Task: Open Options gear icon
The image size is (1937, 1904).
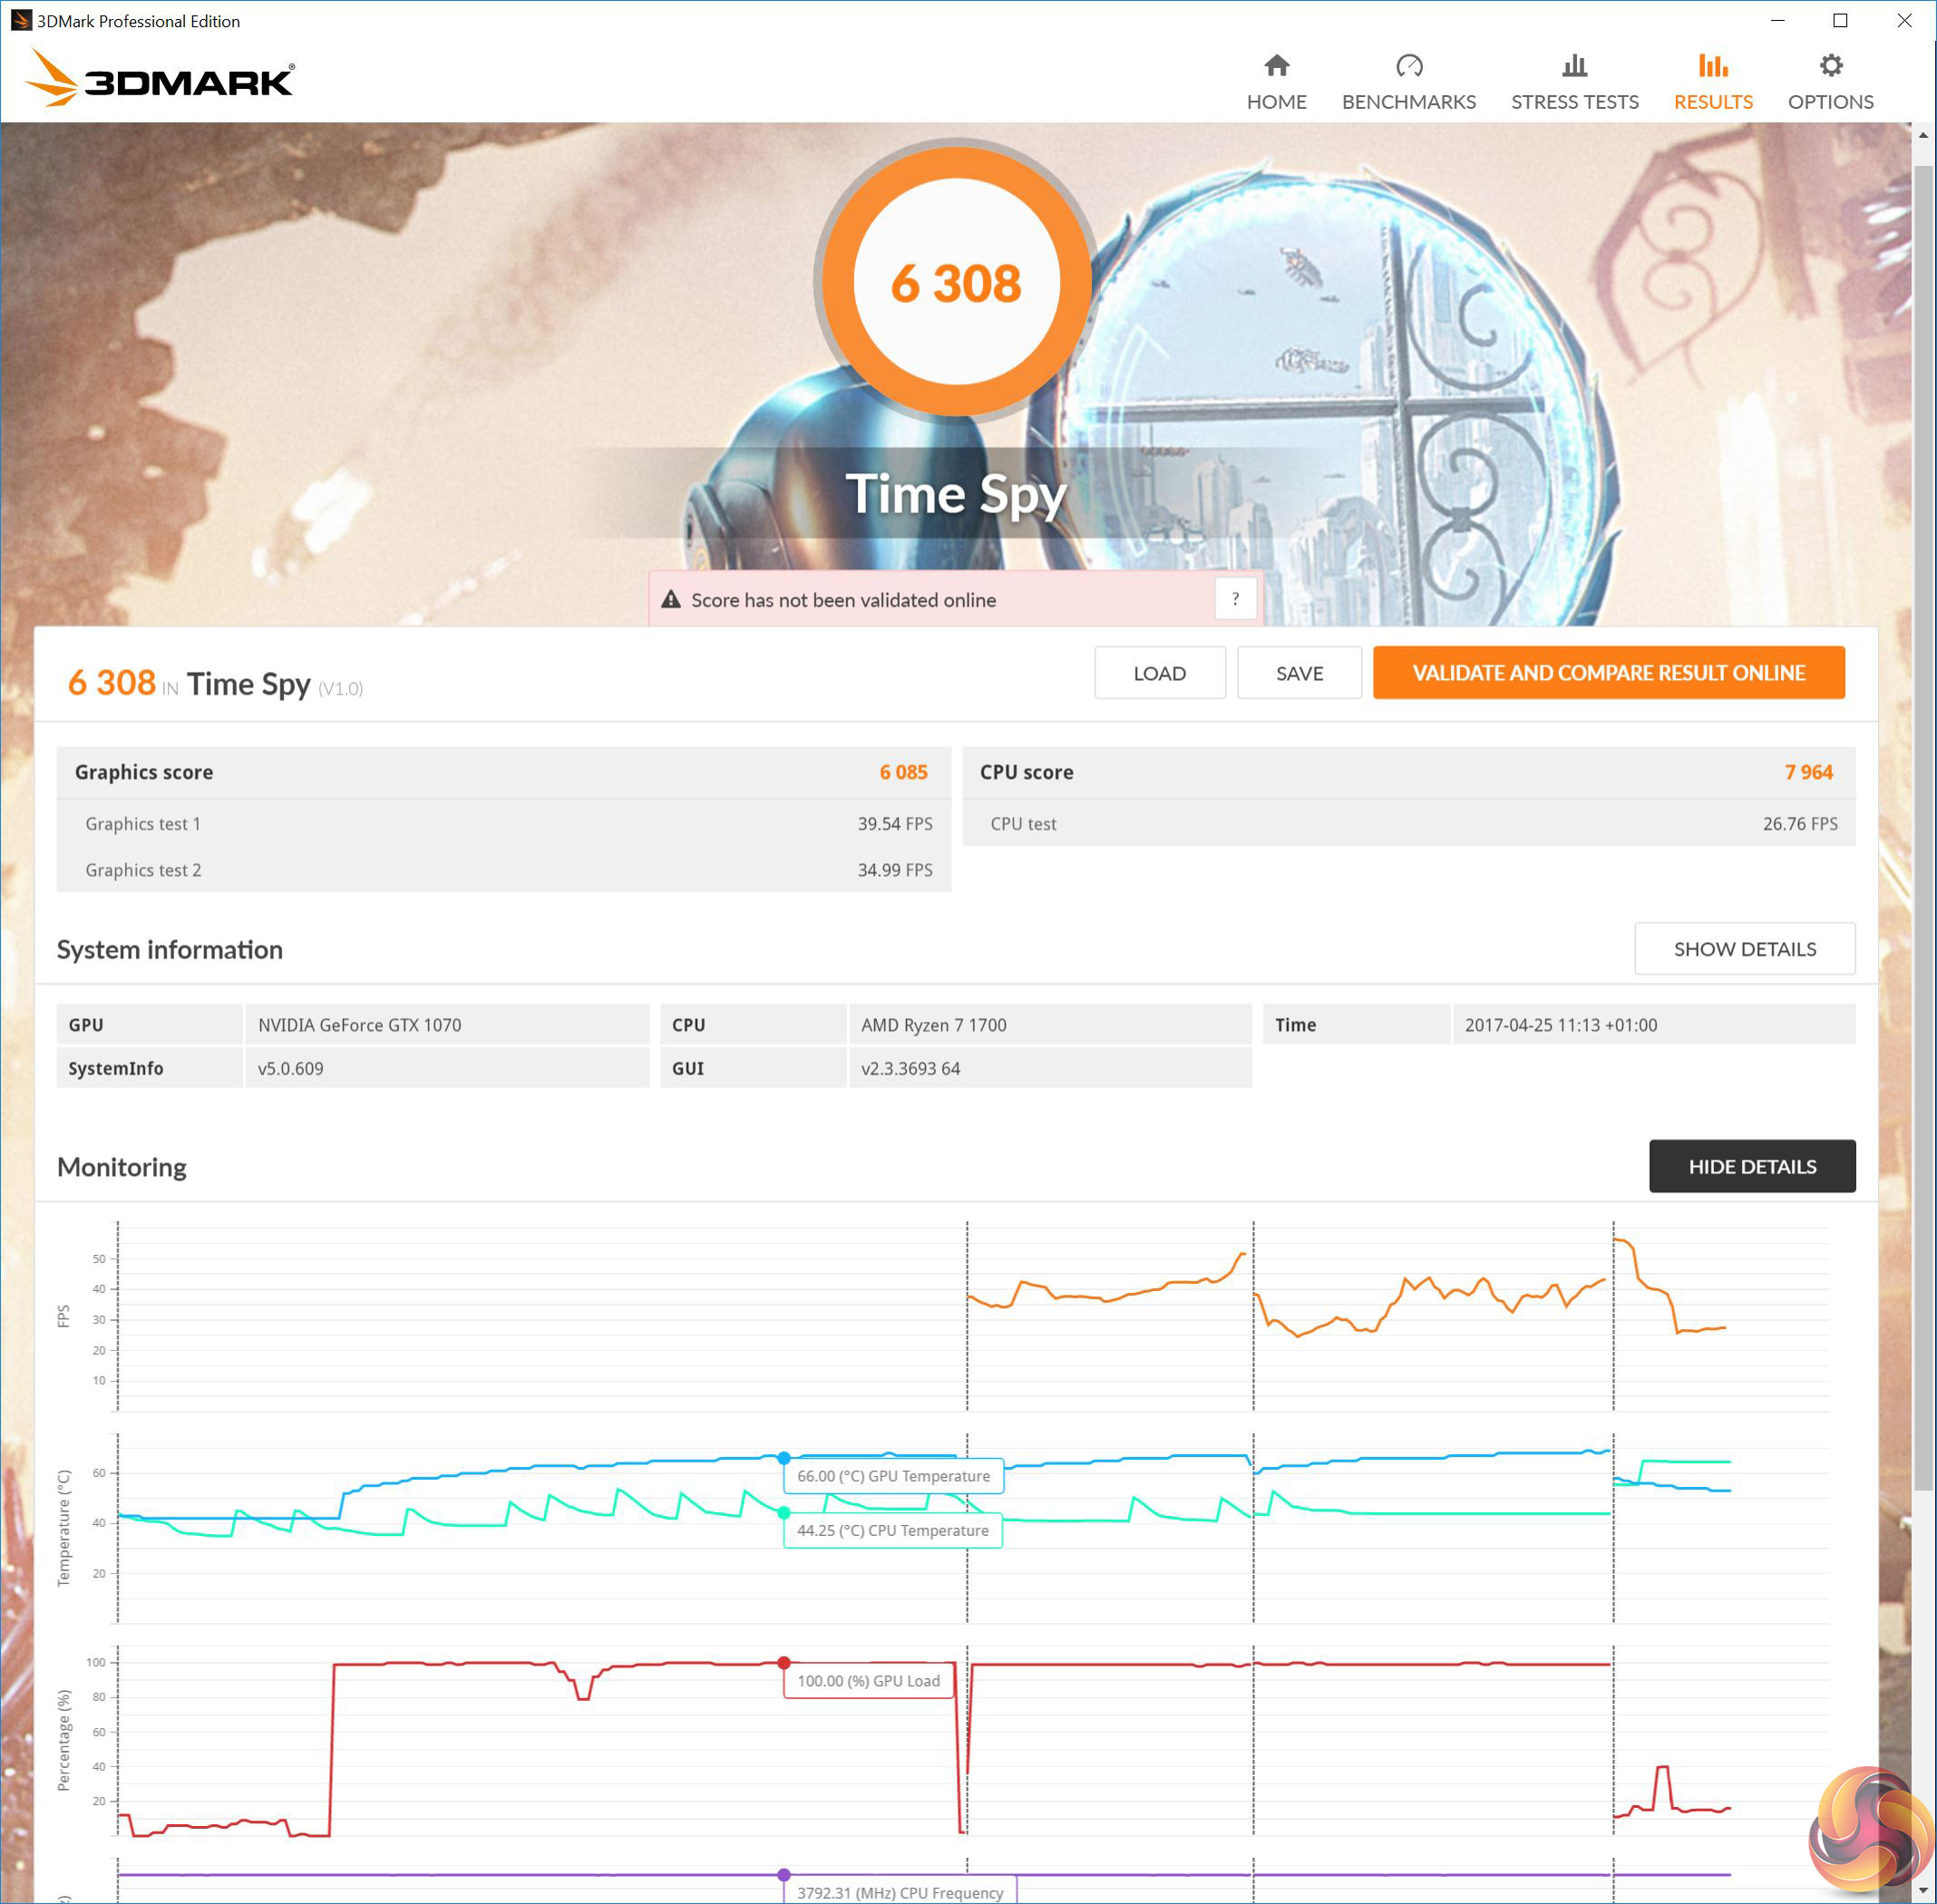Action: click(1830, 66)
